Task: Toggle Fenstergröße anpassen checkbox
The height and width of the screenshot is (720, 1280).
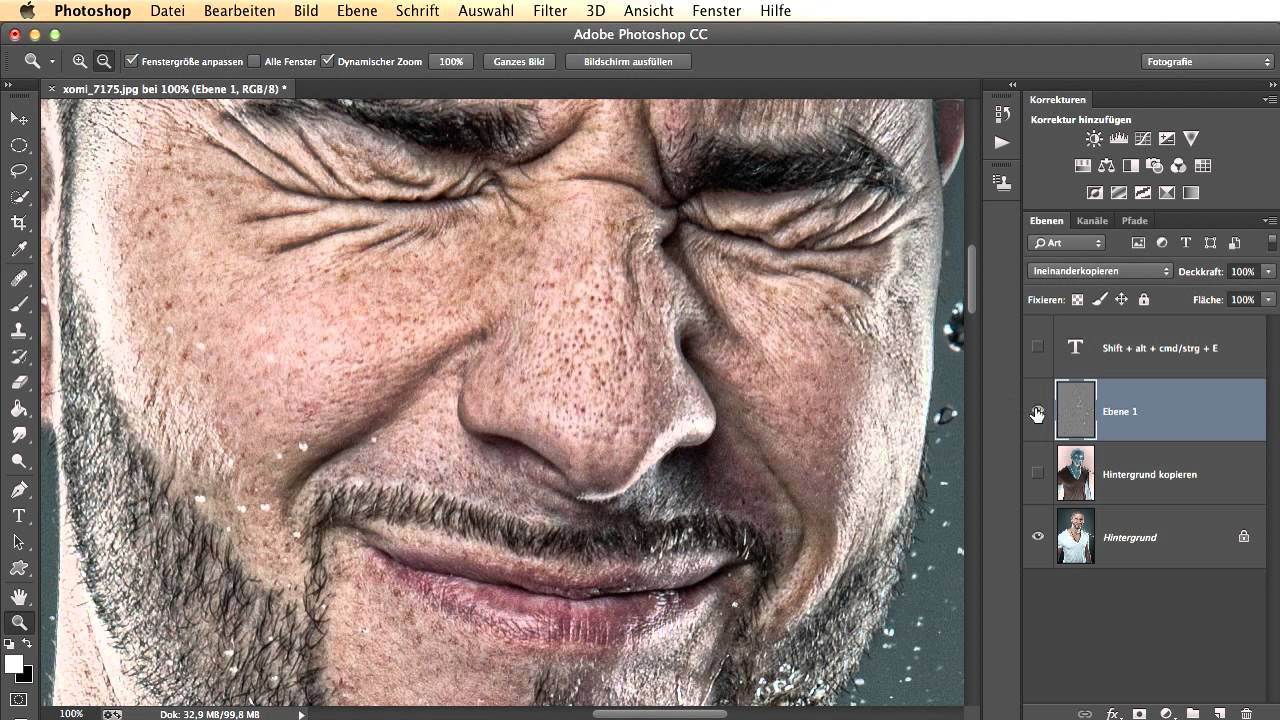Action: coord(131,61)
